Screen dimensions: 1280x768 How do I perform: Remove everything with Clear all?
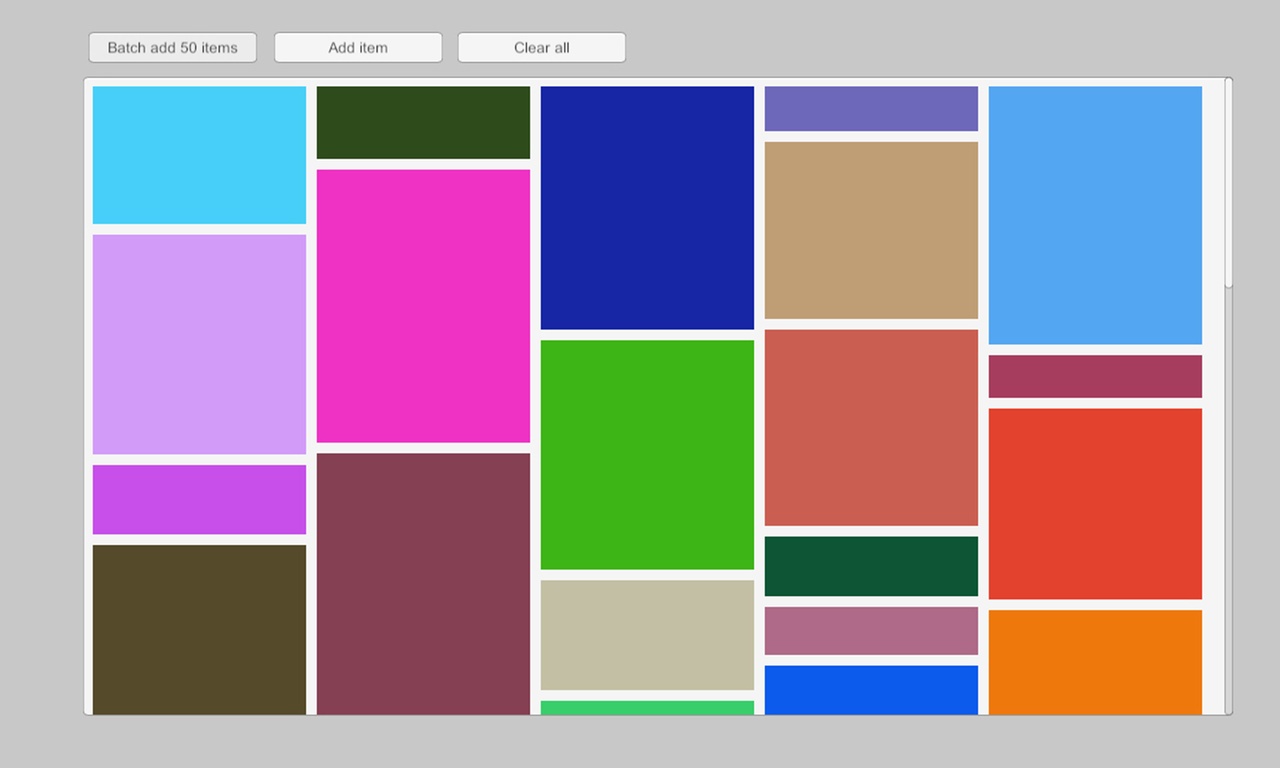click(542, 47)
